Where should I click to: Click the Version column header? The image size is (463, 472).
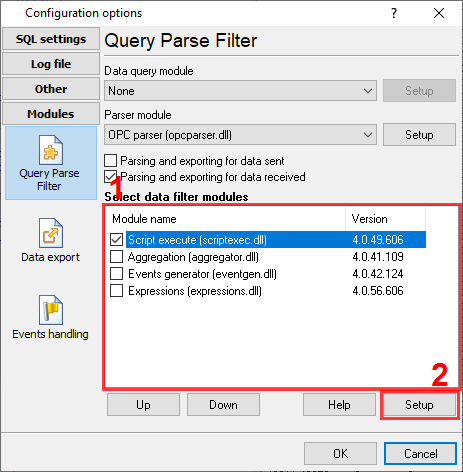(x=385, y=219)
